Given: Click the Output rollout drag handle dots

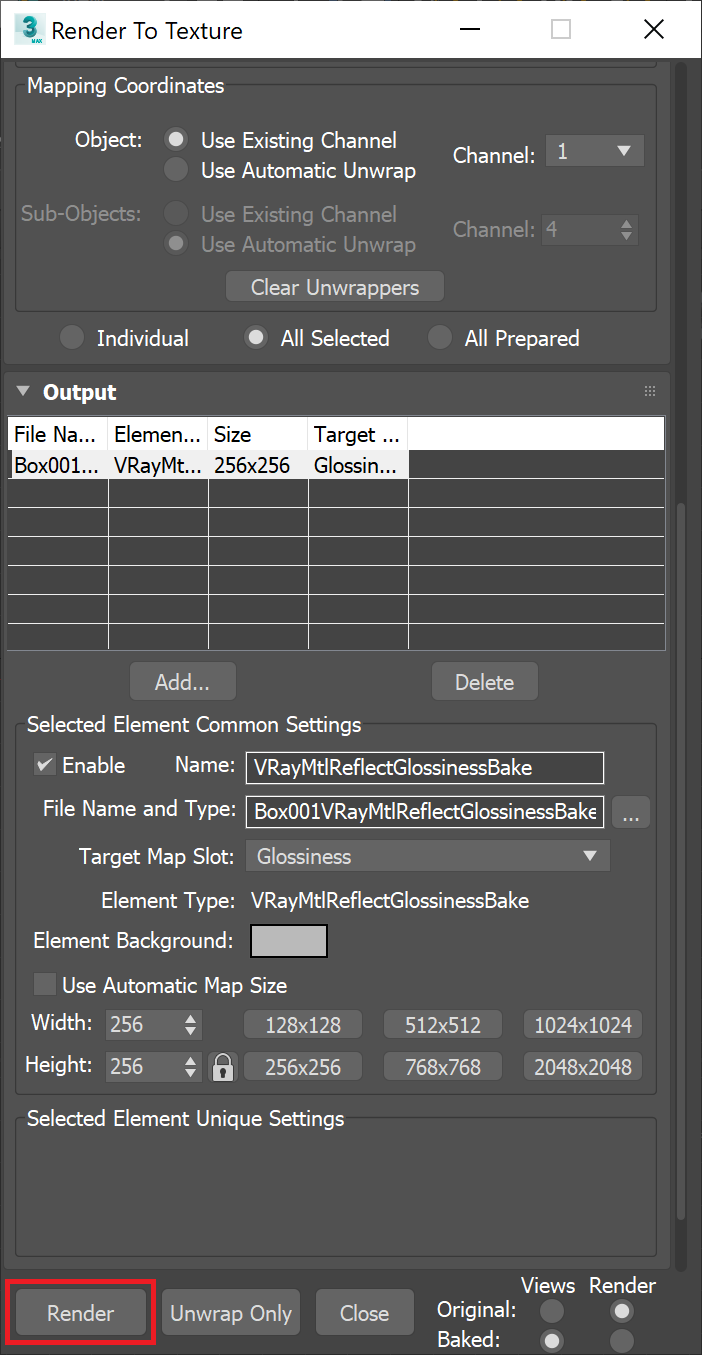Looking at the screenshot, I should click(650, 392).
